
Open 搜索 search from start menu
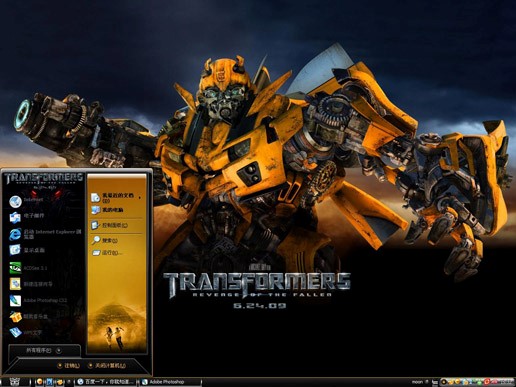[116, 240]
